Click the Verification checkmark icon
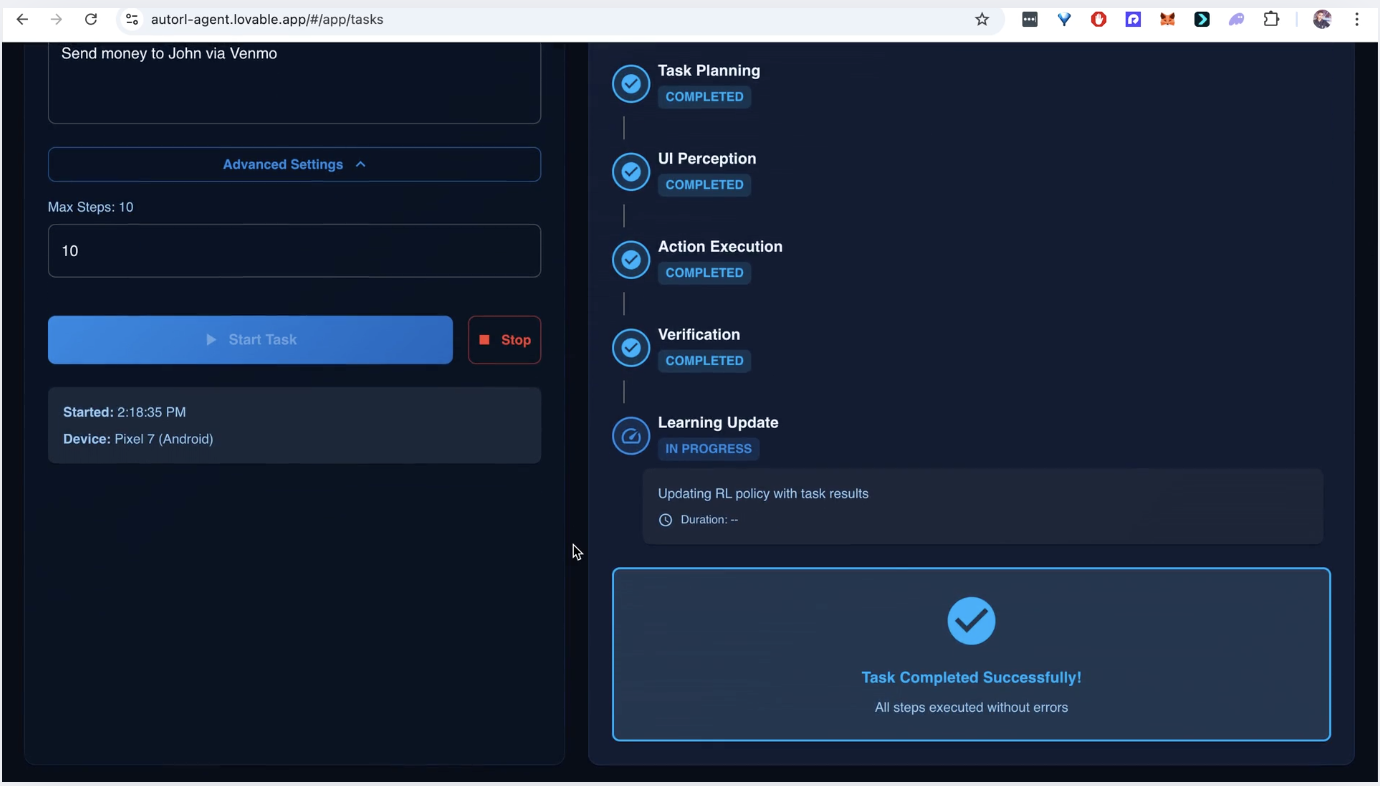This screenshot has height=786, width=1380. tap(631, 348)
